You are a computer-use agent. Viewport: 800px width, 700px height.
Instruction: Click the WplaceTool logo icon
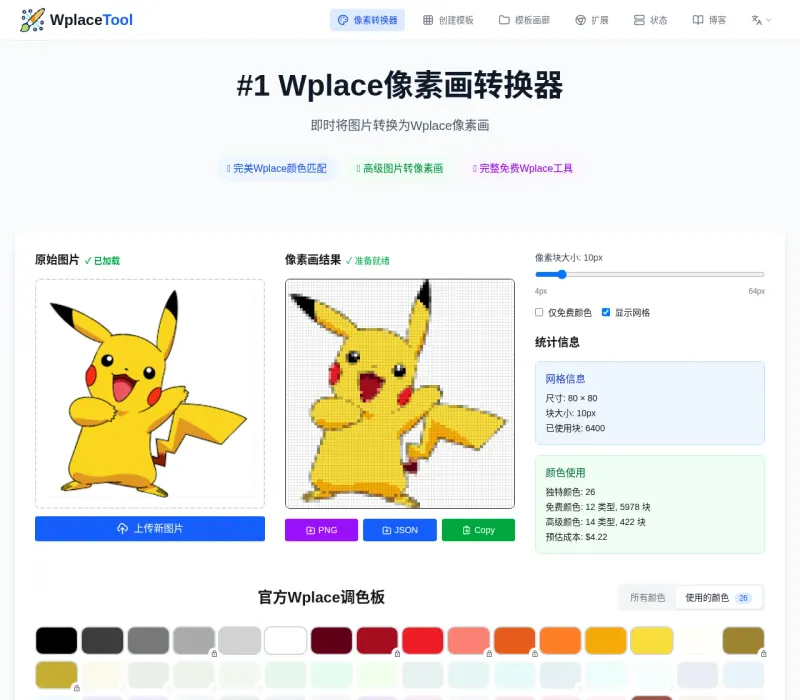pos(32,20)
